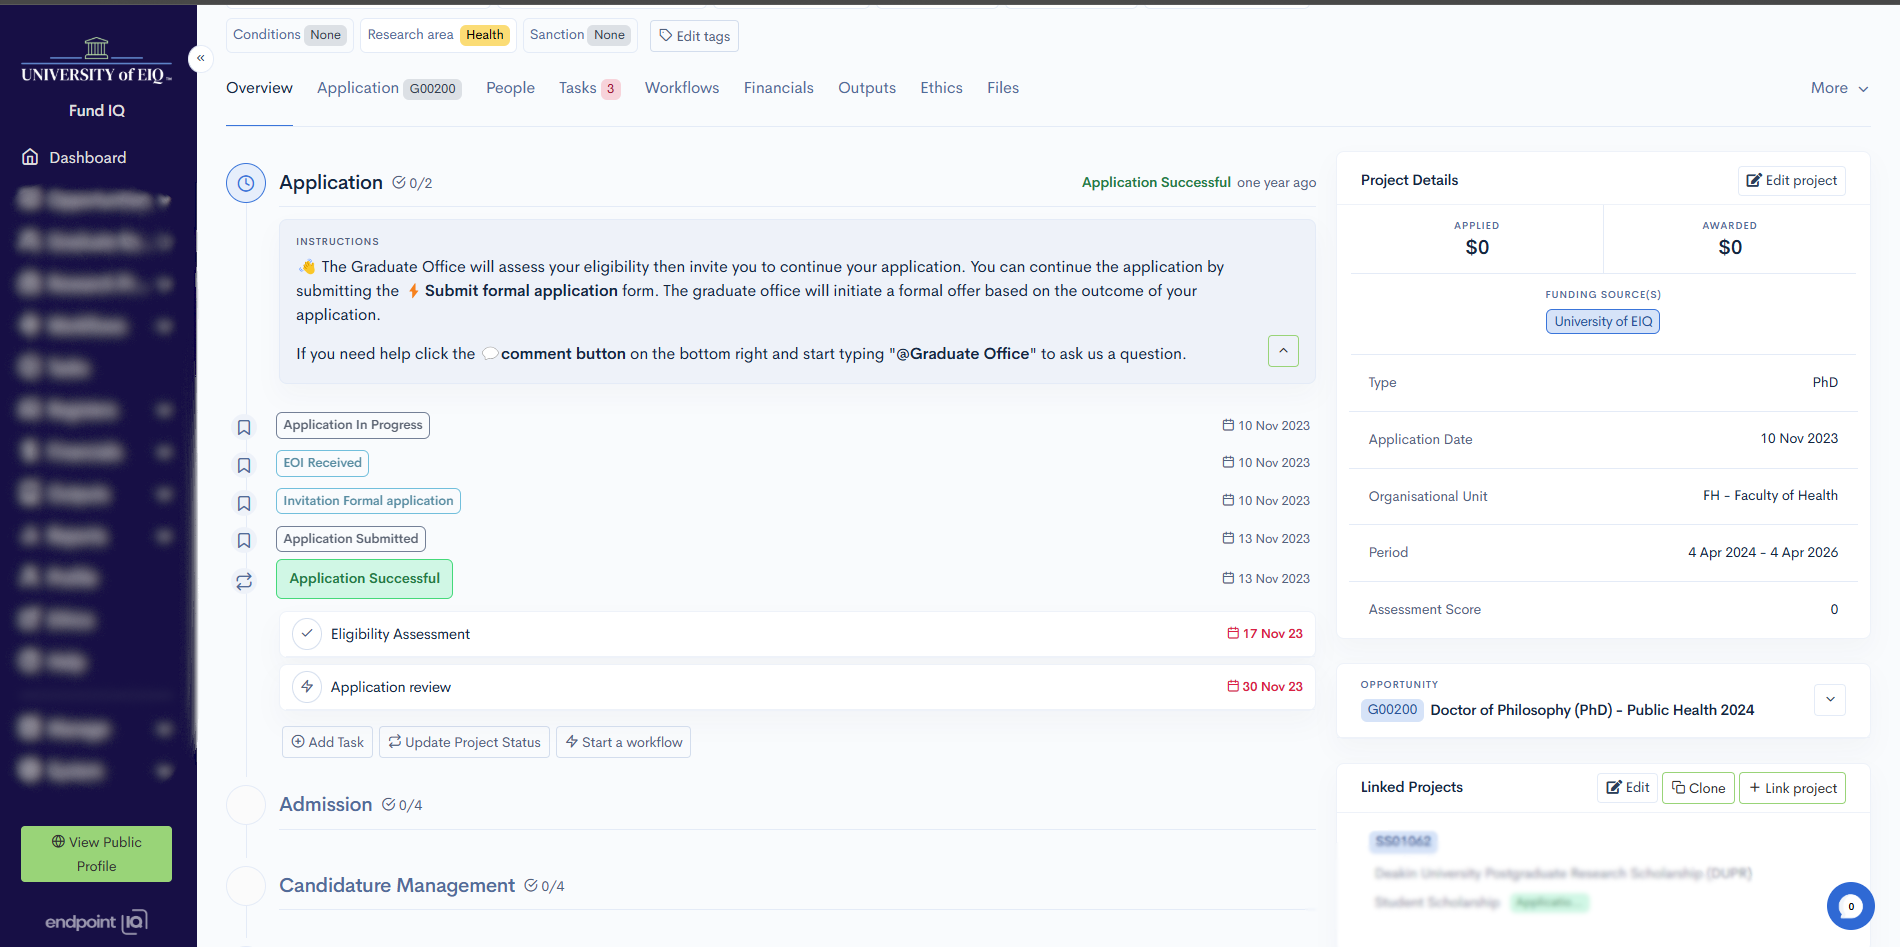Click the clock icon beside Application heading
The height and width of the screenshot is (947, 1900).
[245, 183]
